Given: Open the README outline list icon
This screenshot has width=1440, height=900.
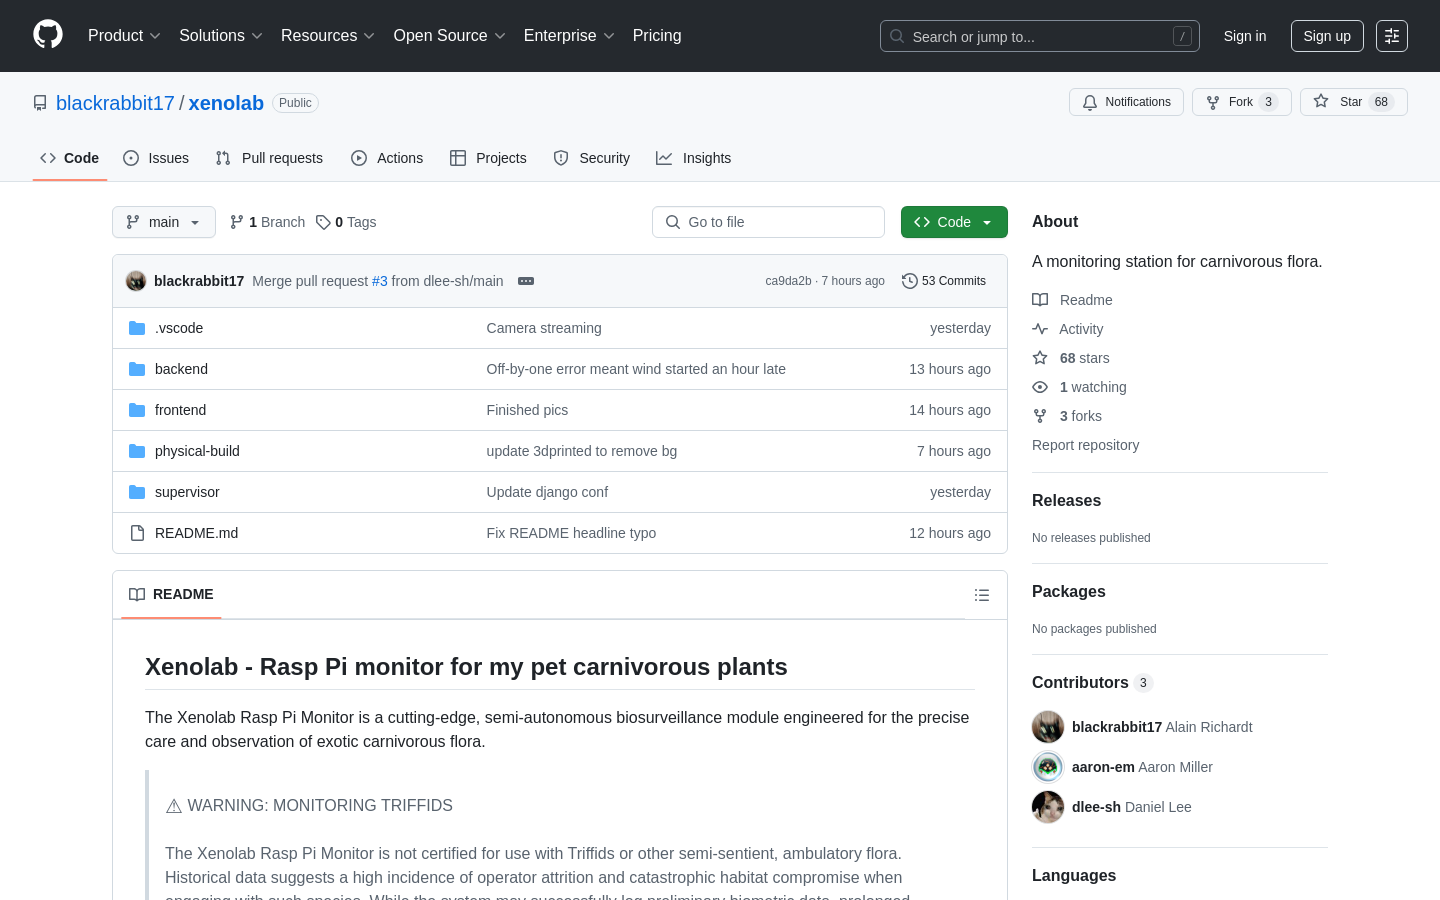Looking at the screenshot, I should (x=982, y=595).
